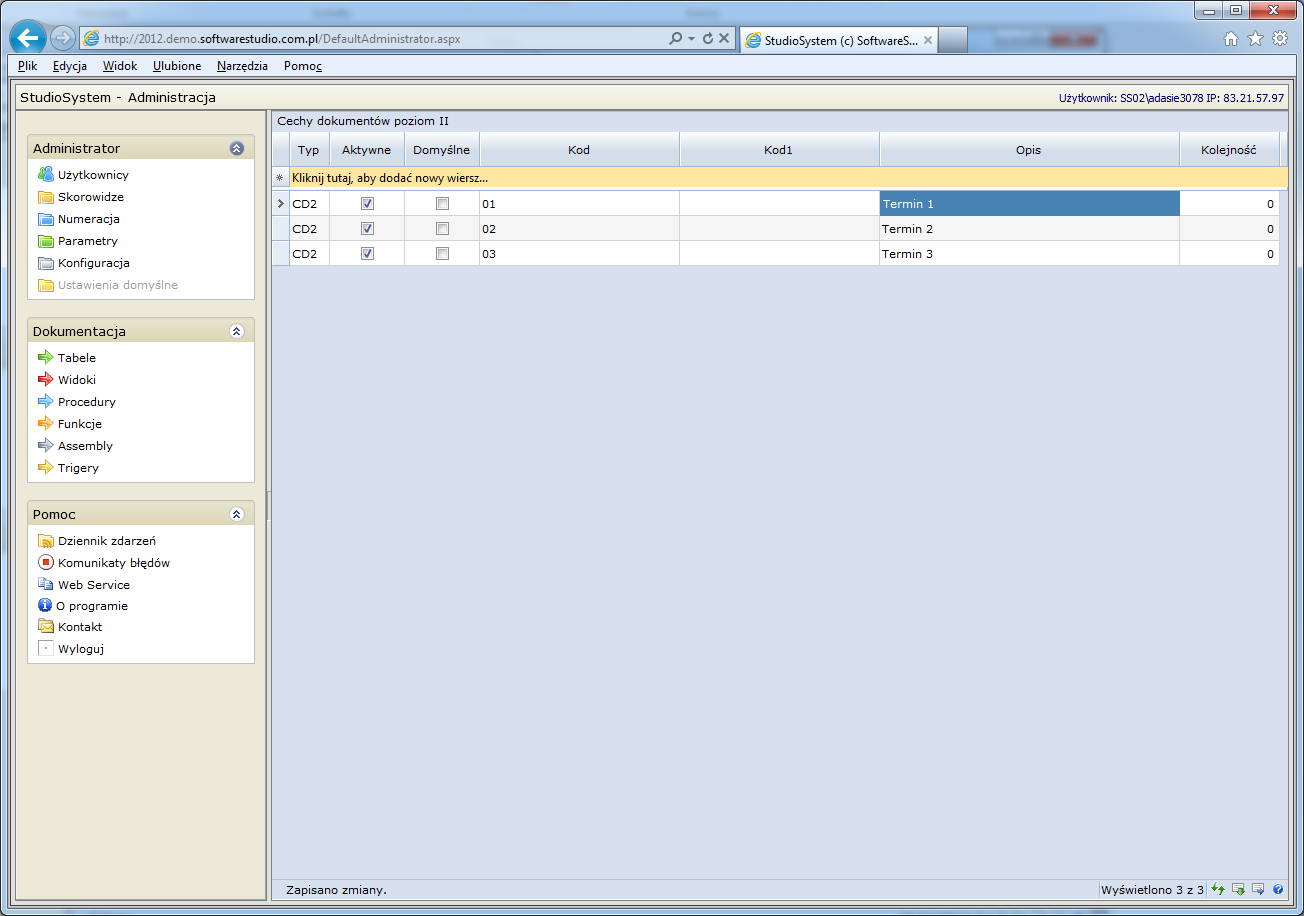Click the green refresh arrows icon in status bar

click(x=1218, y=889)
